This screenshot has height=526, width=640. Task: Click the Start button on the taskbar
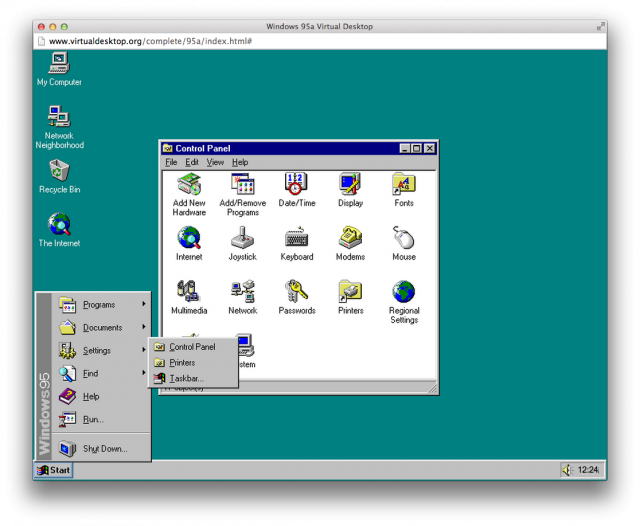(x=54, y=470)
